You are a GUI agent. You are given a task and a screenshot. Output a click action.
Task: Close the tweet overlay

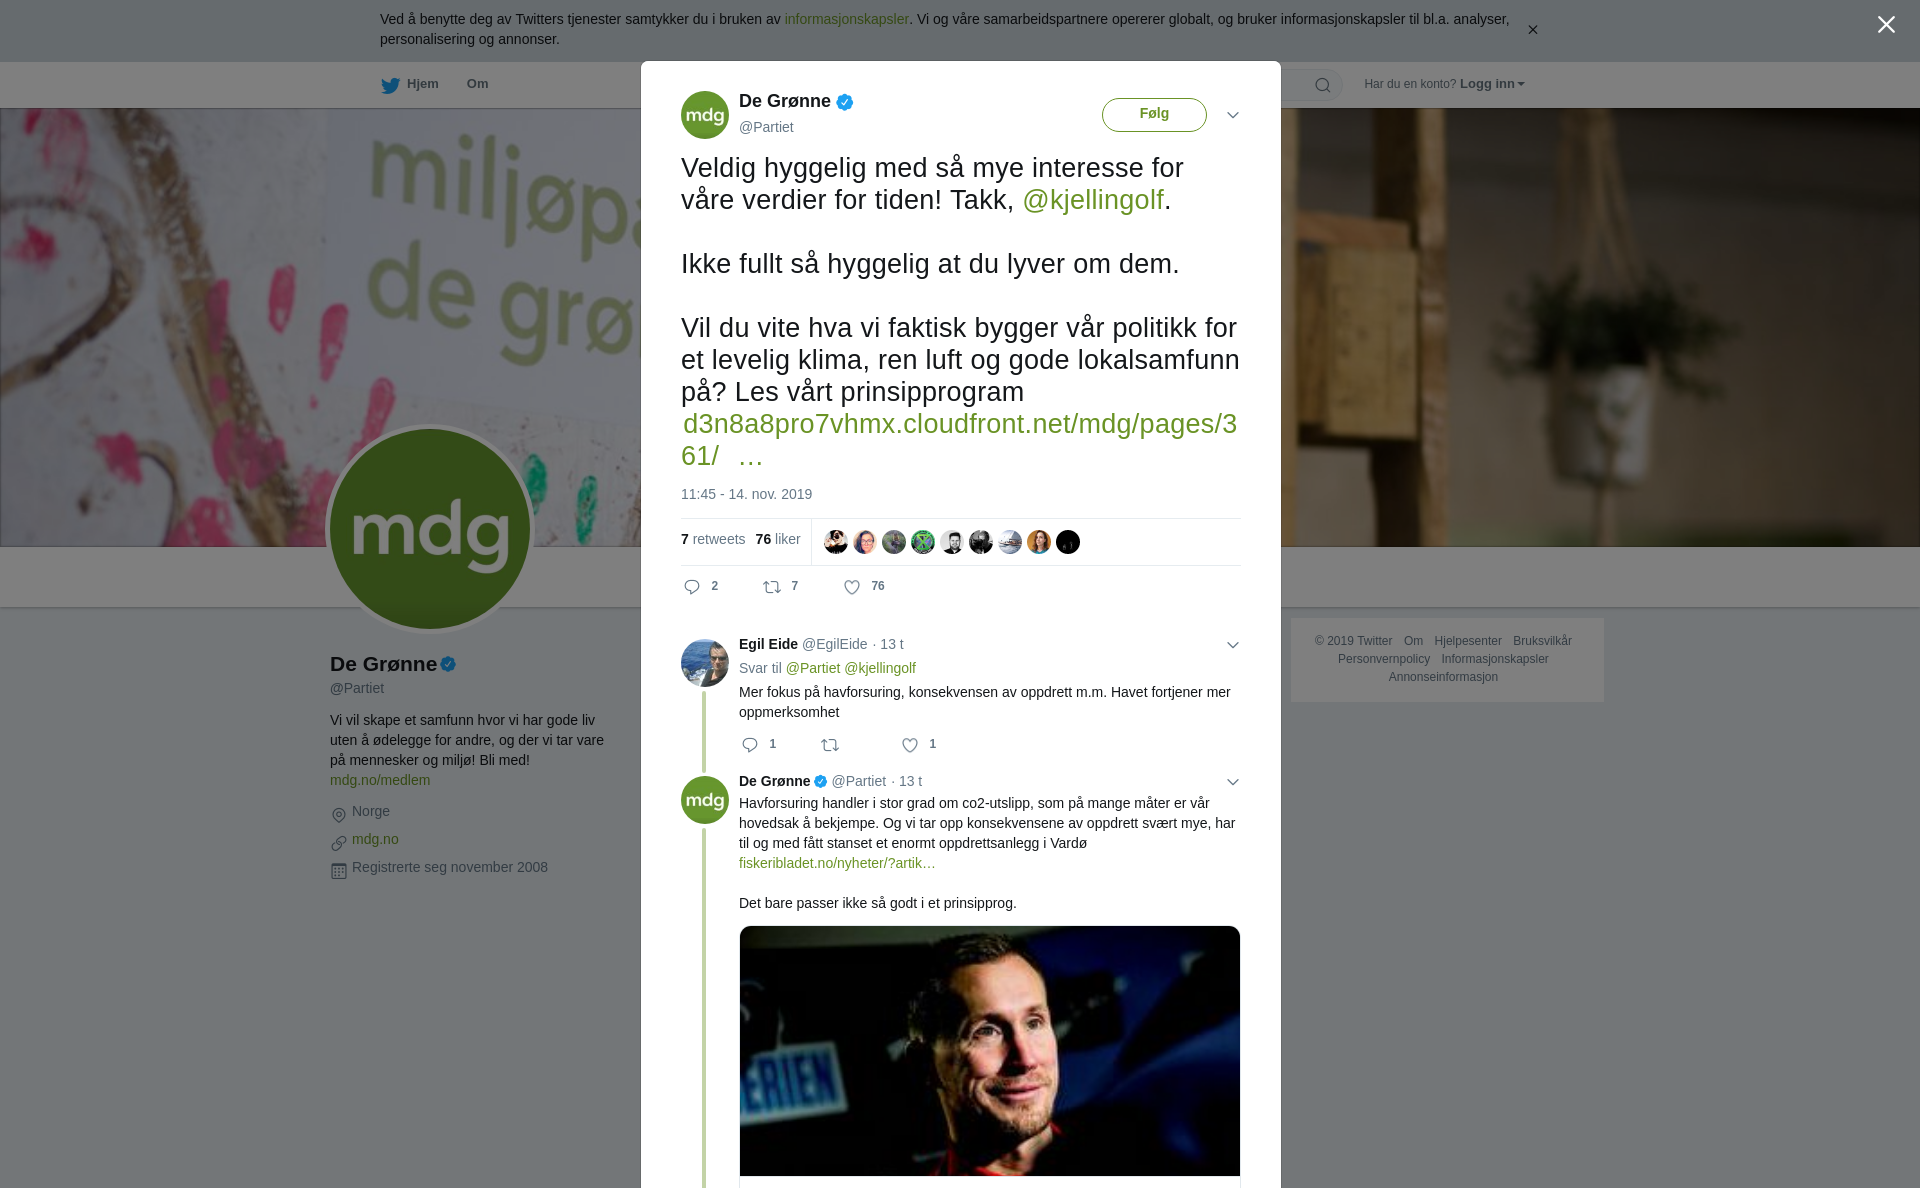coord(1886,25)
